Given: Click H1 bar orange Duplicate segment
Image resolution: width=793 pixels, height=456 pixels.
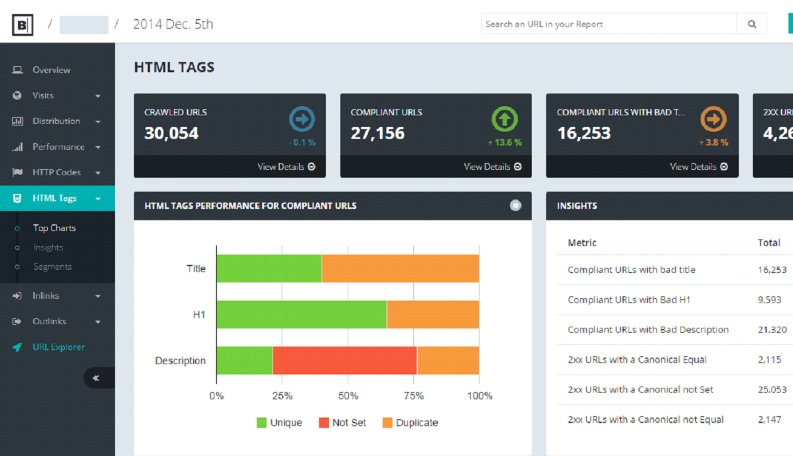Looking at the screenshot, I should click(x=433, y=314).
